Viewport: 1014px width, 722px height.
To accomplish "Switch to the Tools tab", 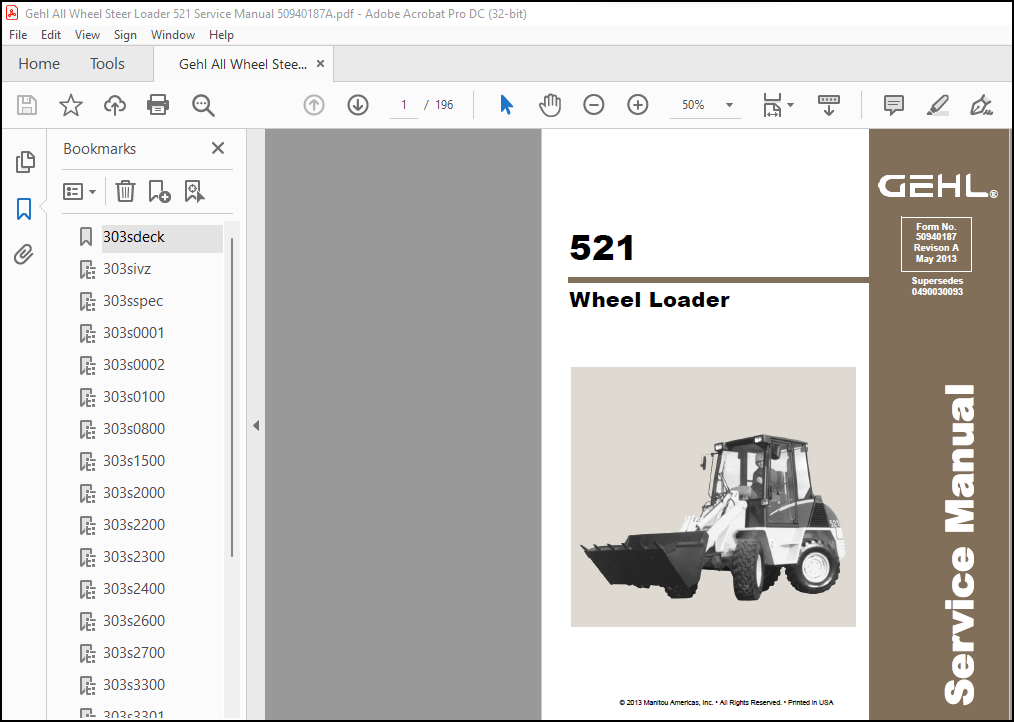I will tap(107, 64).
